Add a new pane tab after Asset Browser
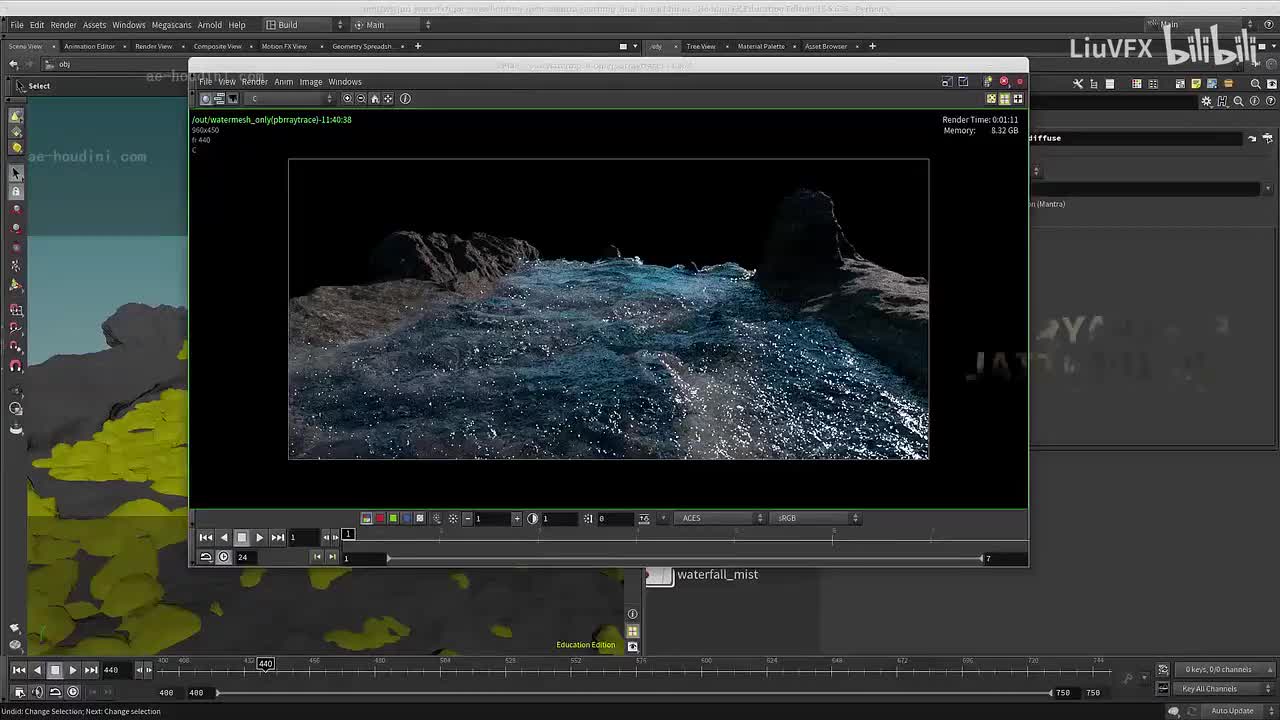 coord(872,46)
